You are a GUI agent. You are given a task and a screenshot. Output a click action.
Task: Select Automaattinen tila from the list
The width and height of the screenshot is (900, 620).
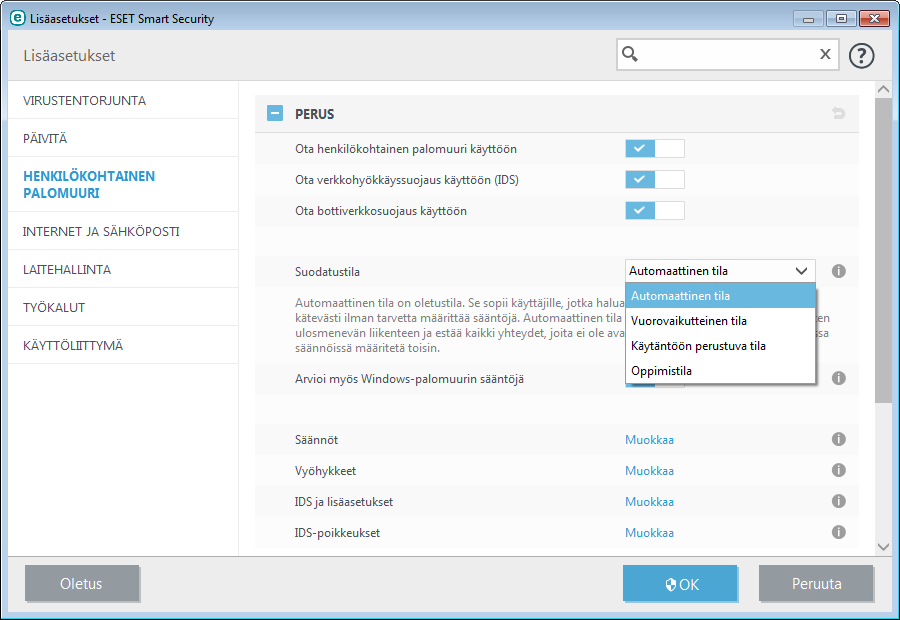[x=720, y=296]
